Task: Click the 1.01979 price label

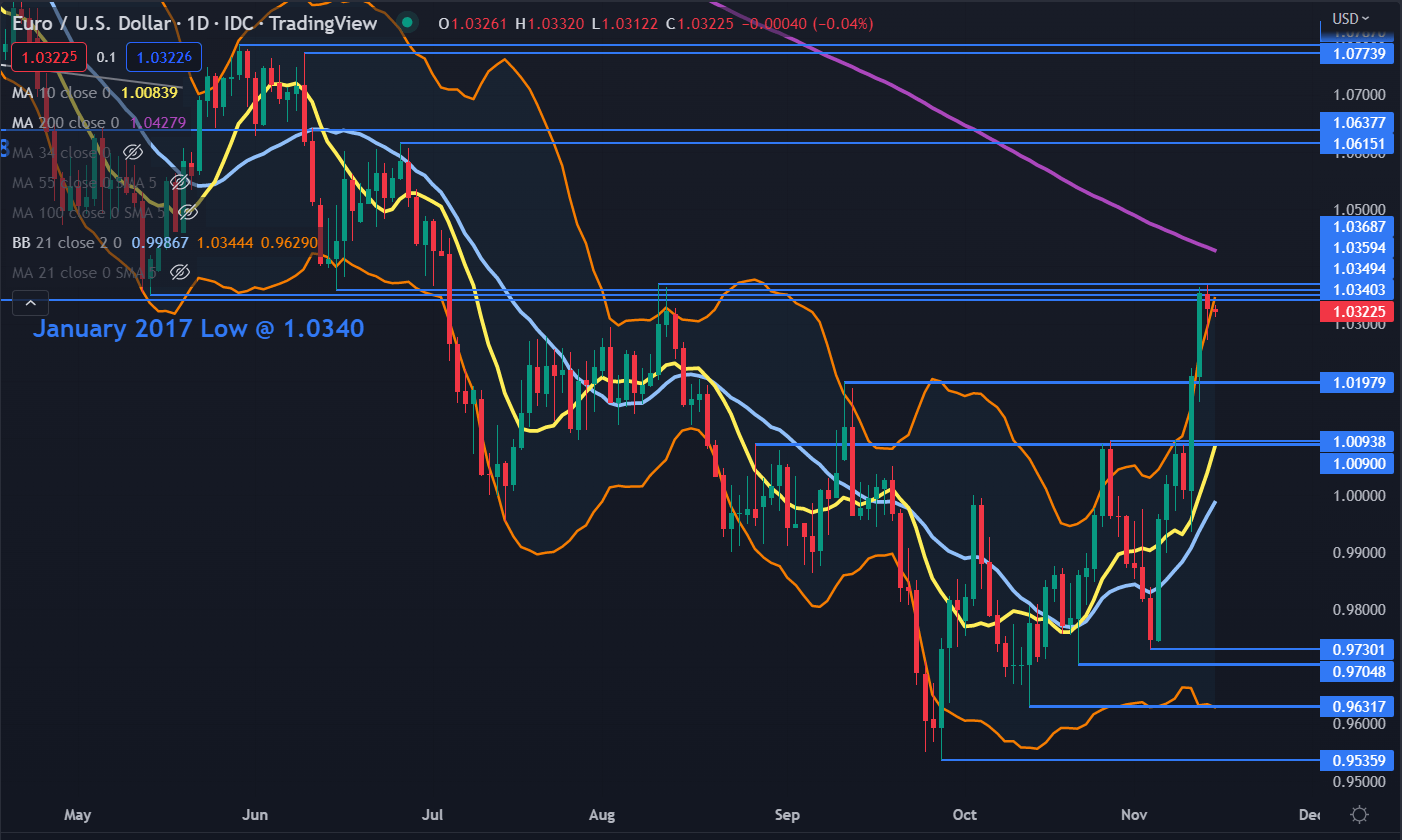Action: point(1357,382)
